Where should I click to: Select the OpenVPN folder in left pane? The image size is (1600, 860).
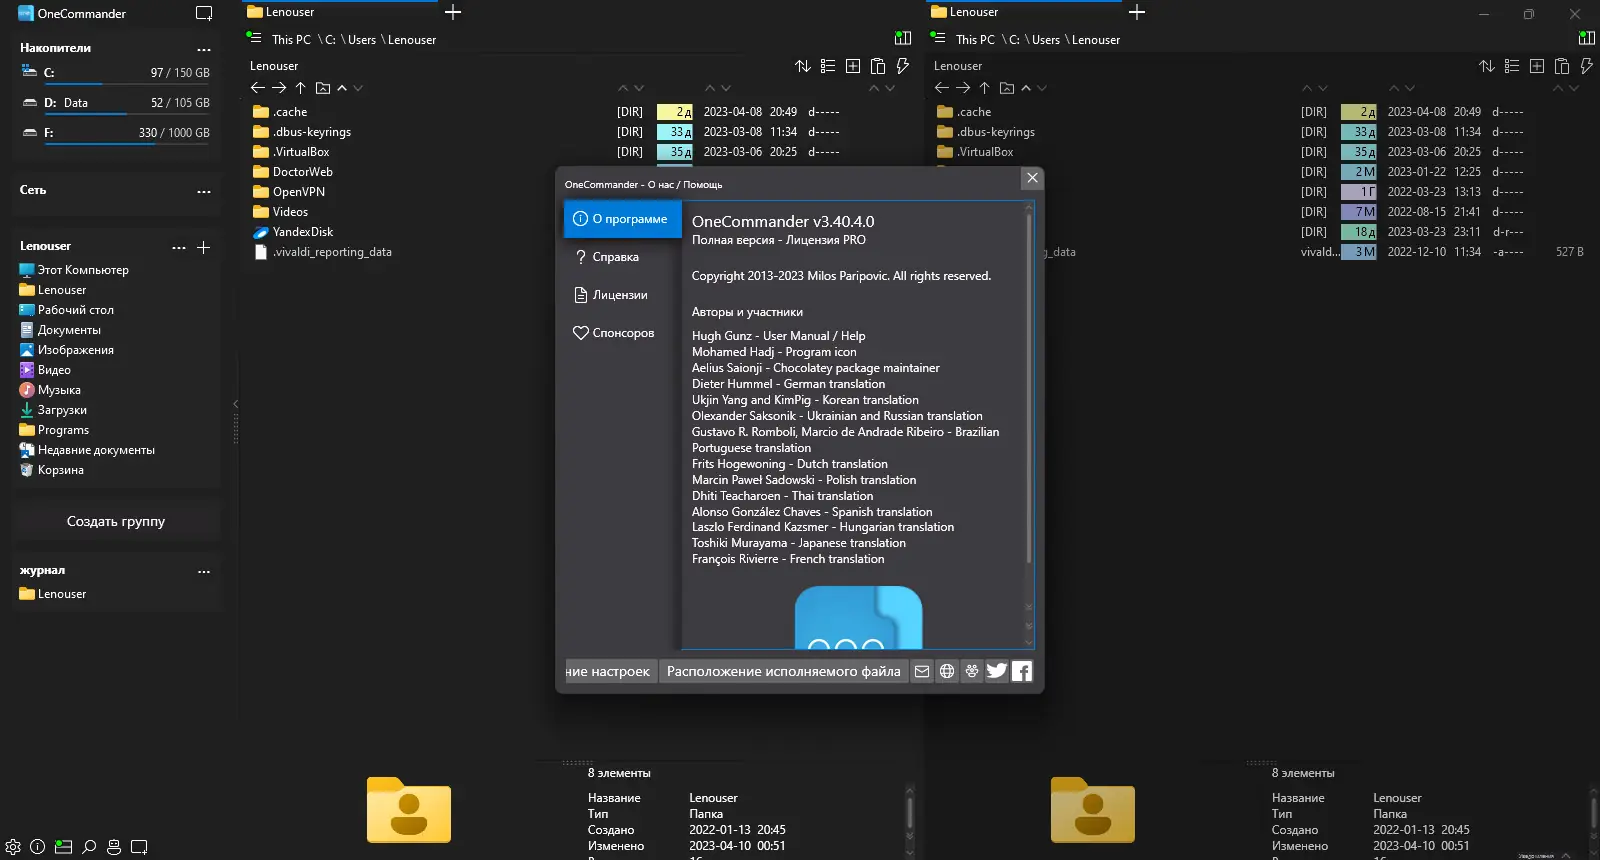tap(299, 192)
